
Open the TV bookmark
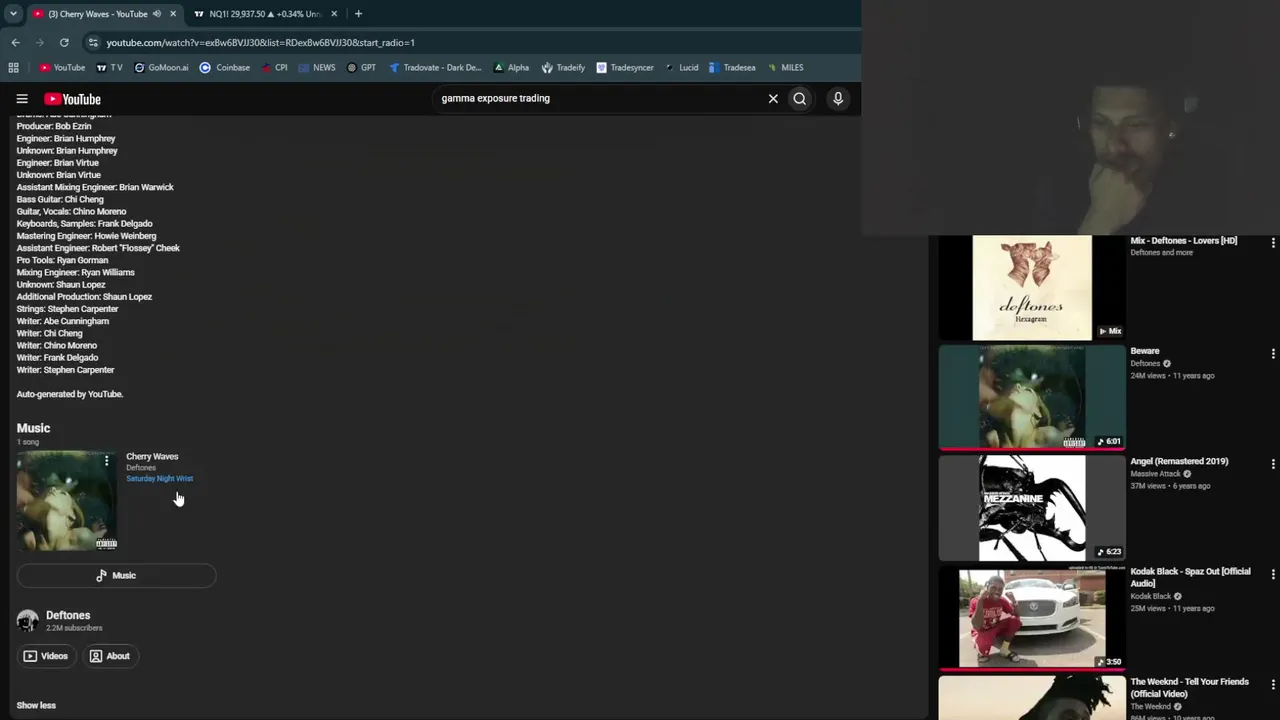point(109,68)
